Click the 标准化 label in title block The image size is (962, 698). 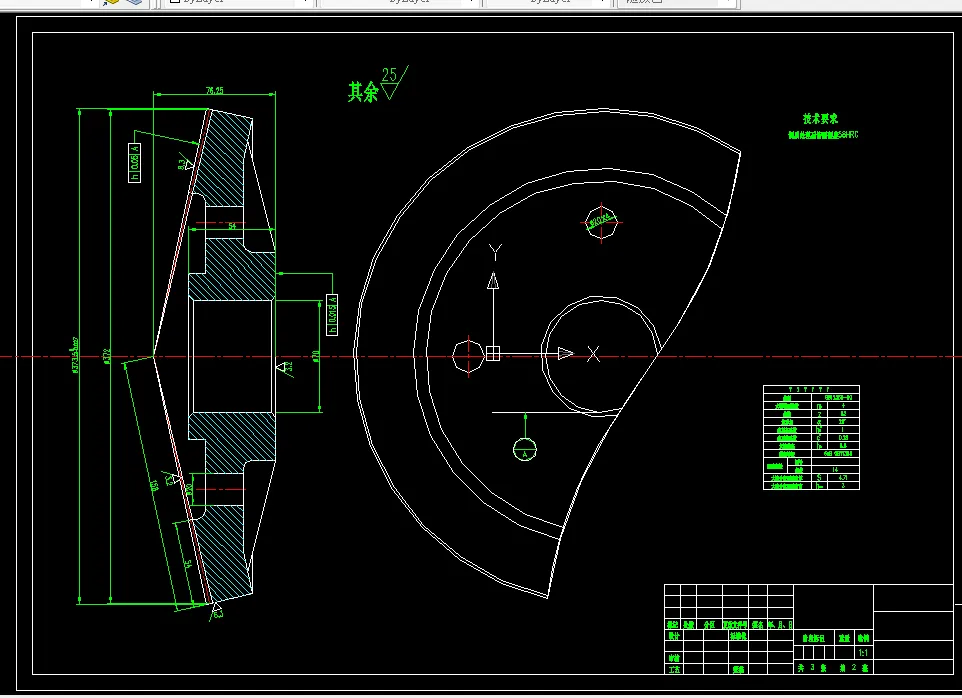pos(738,636)
